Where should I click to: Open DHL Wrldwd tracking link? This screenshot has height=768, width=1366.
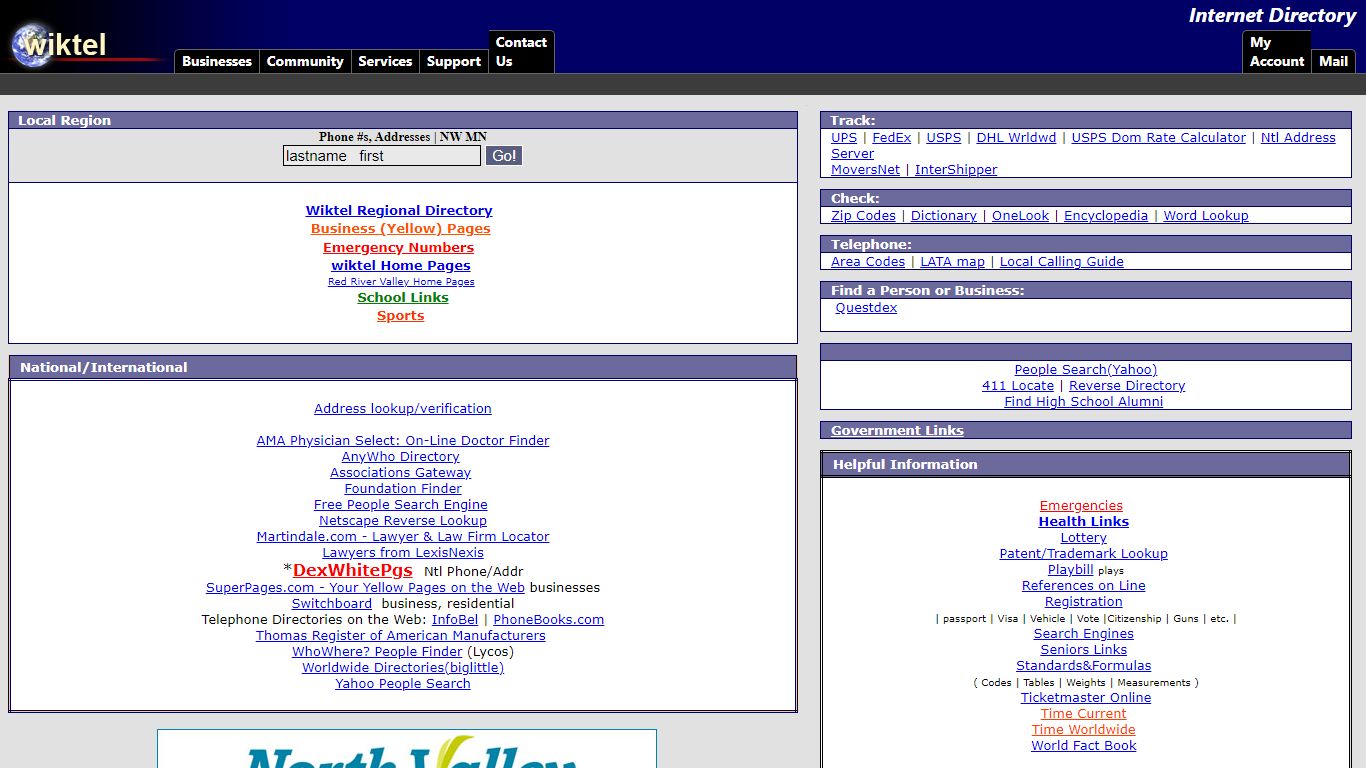click(1016, 138)
